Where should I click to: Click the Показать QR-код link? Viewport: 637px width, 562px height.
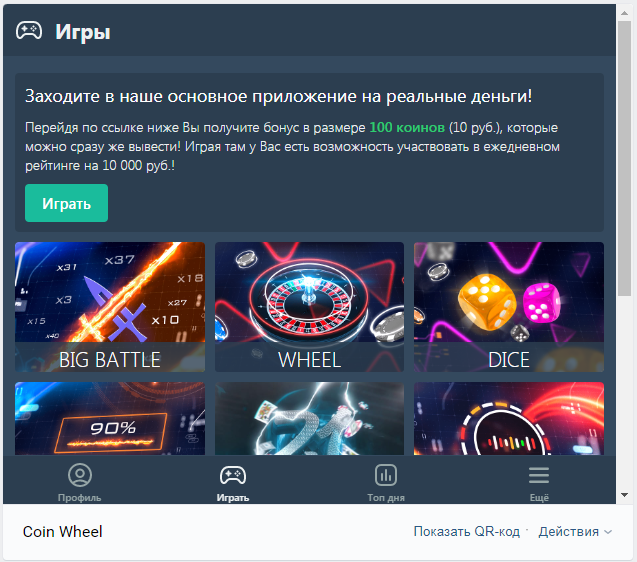466,532
